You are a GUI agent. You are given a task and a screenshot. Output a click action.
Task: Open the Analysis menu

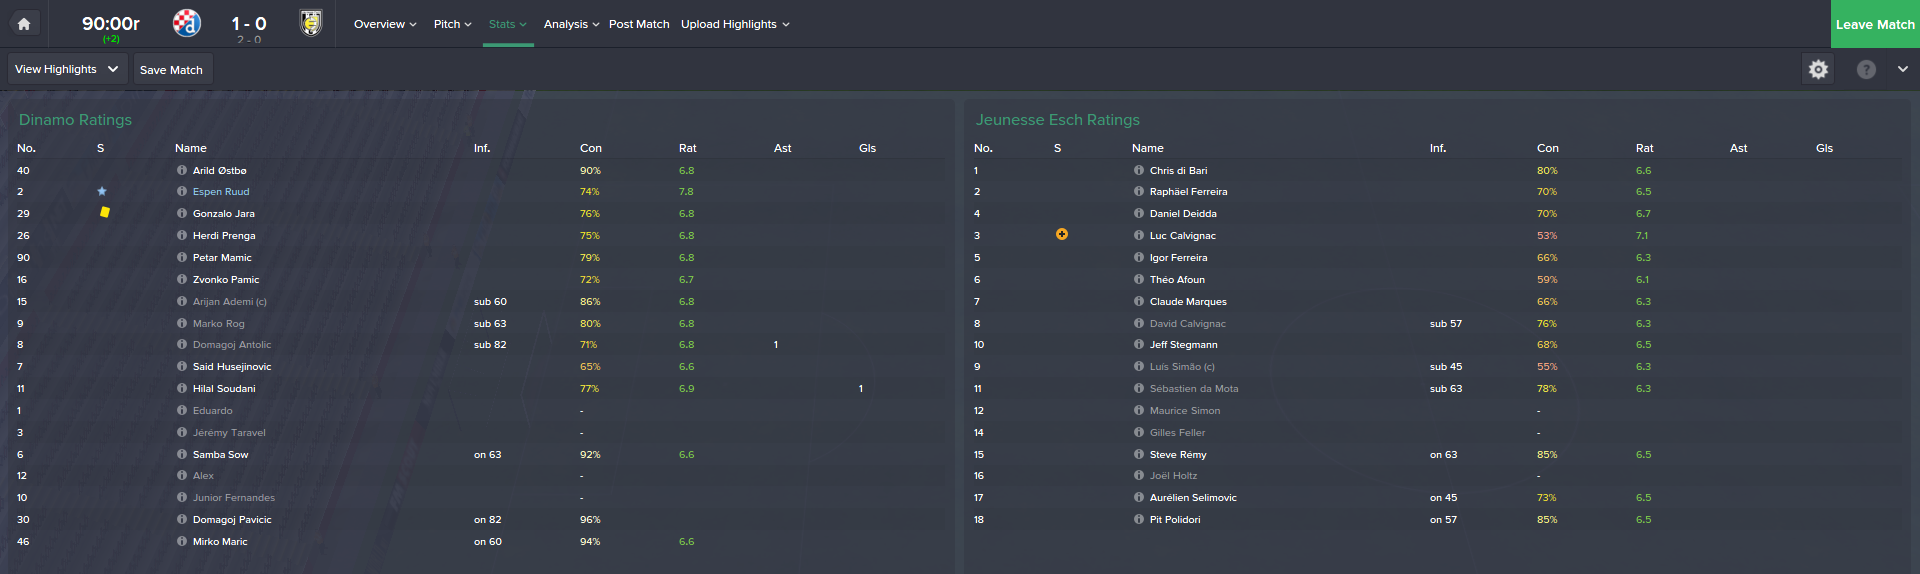571,24
